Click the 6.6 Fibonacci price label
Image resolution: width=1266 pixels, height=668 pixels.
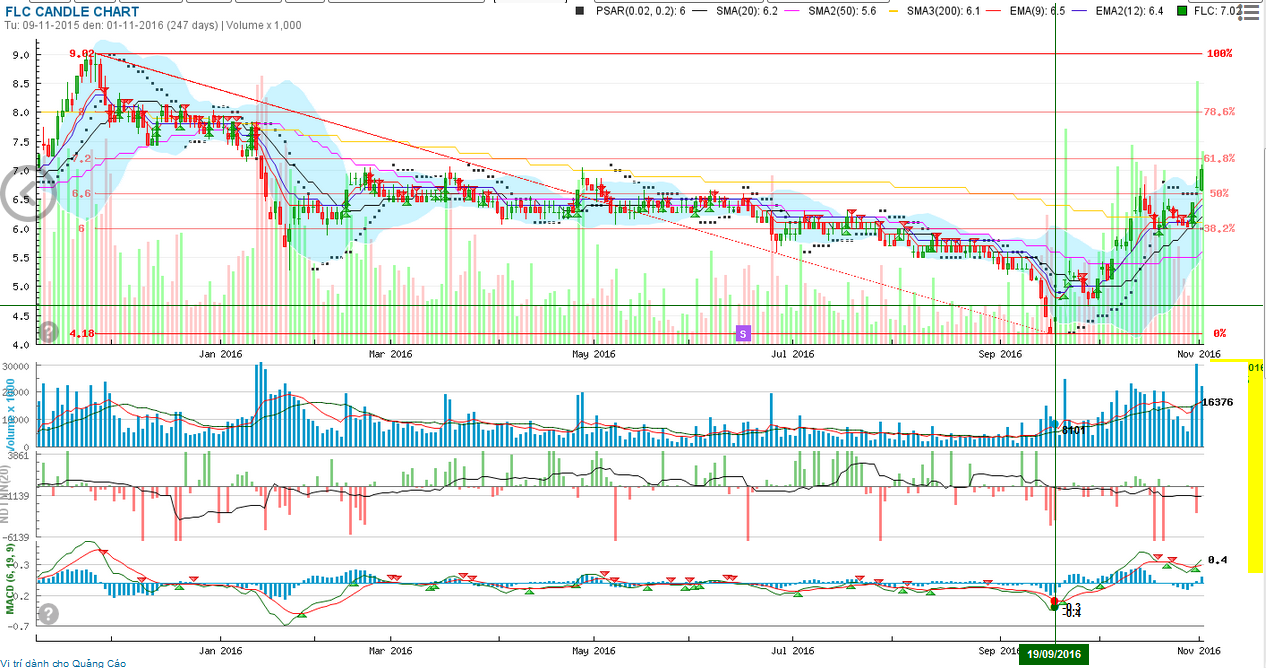tap(82, 193)
